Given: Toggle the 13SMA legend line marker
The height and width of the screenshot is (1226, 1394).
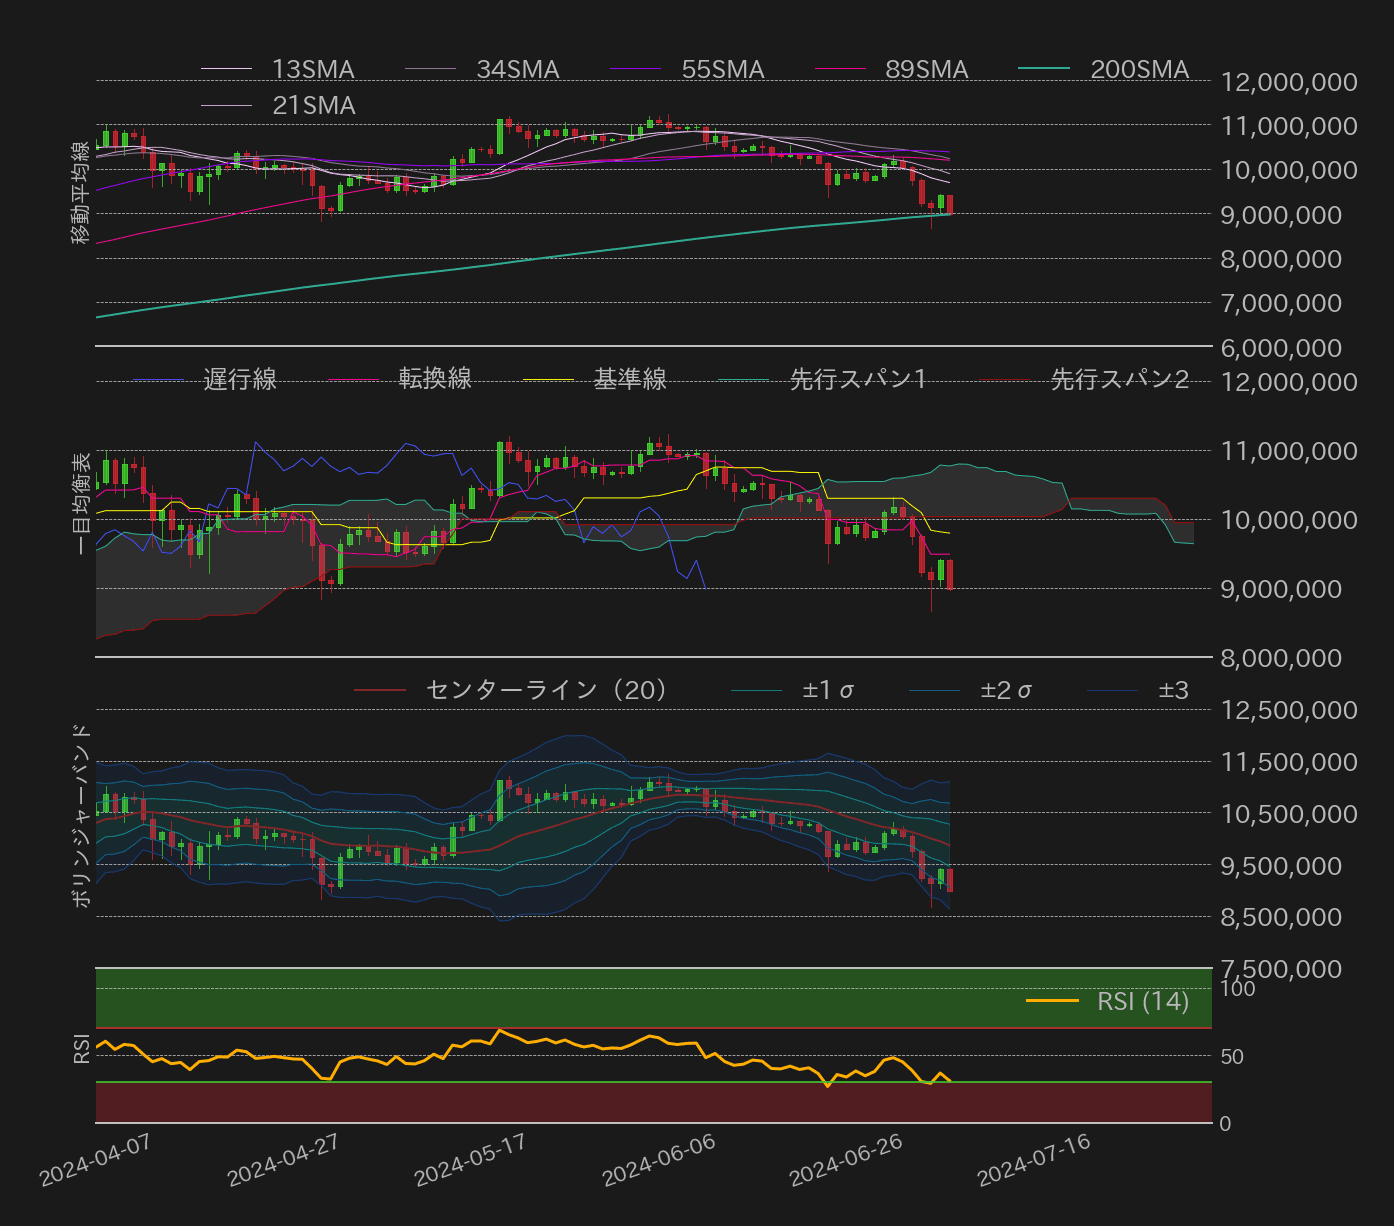Looking at the screenshot, I should pyautogui.click(x=228, y=69).
